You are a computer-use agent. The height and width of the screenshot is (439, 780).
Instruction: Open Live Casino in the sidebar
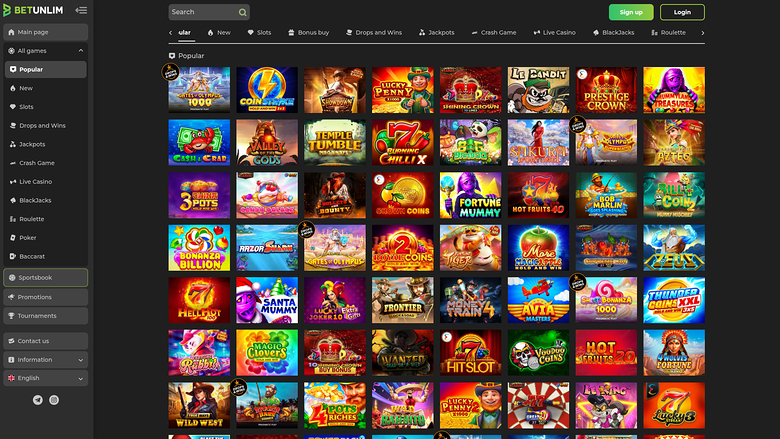46,181
